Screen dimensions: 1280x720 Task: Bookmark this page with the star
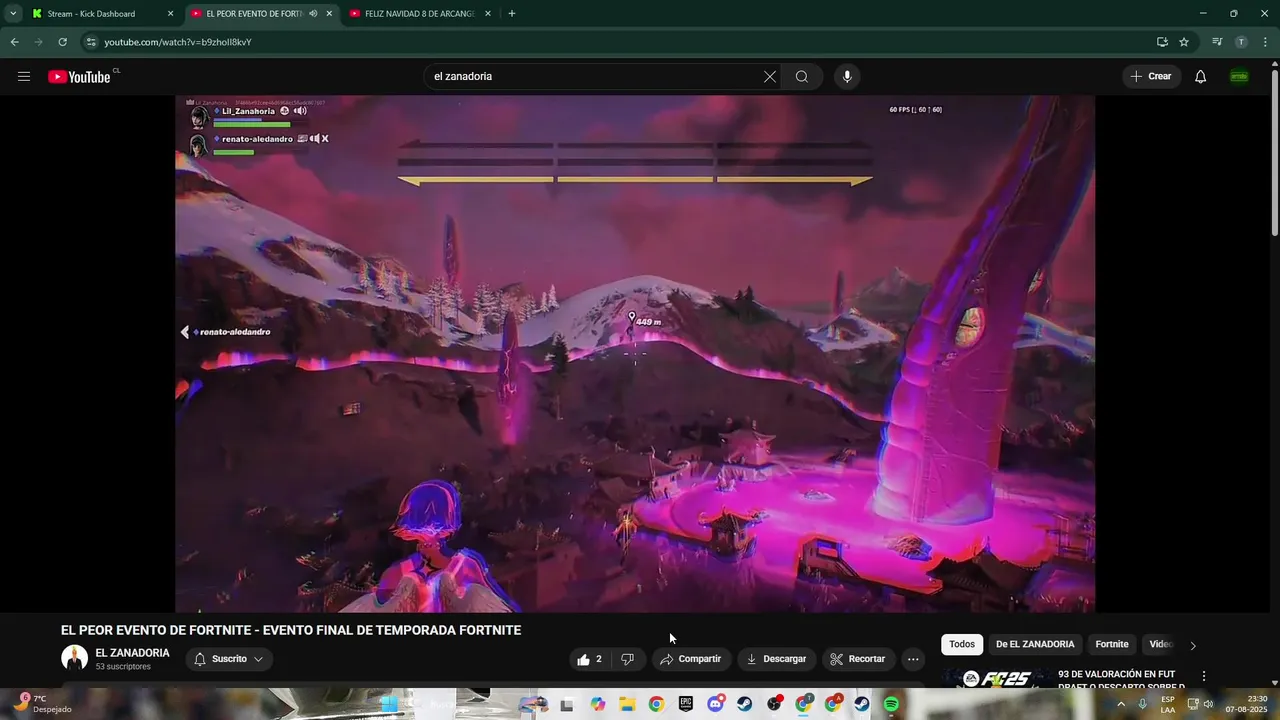click(x=1184, y=42)
